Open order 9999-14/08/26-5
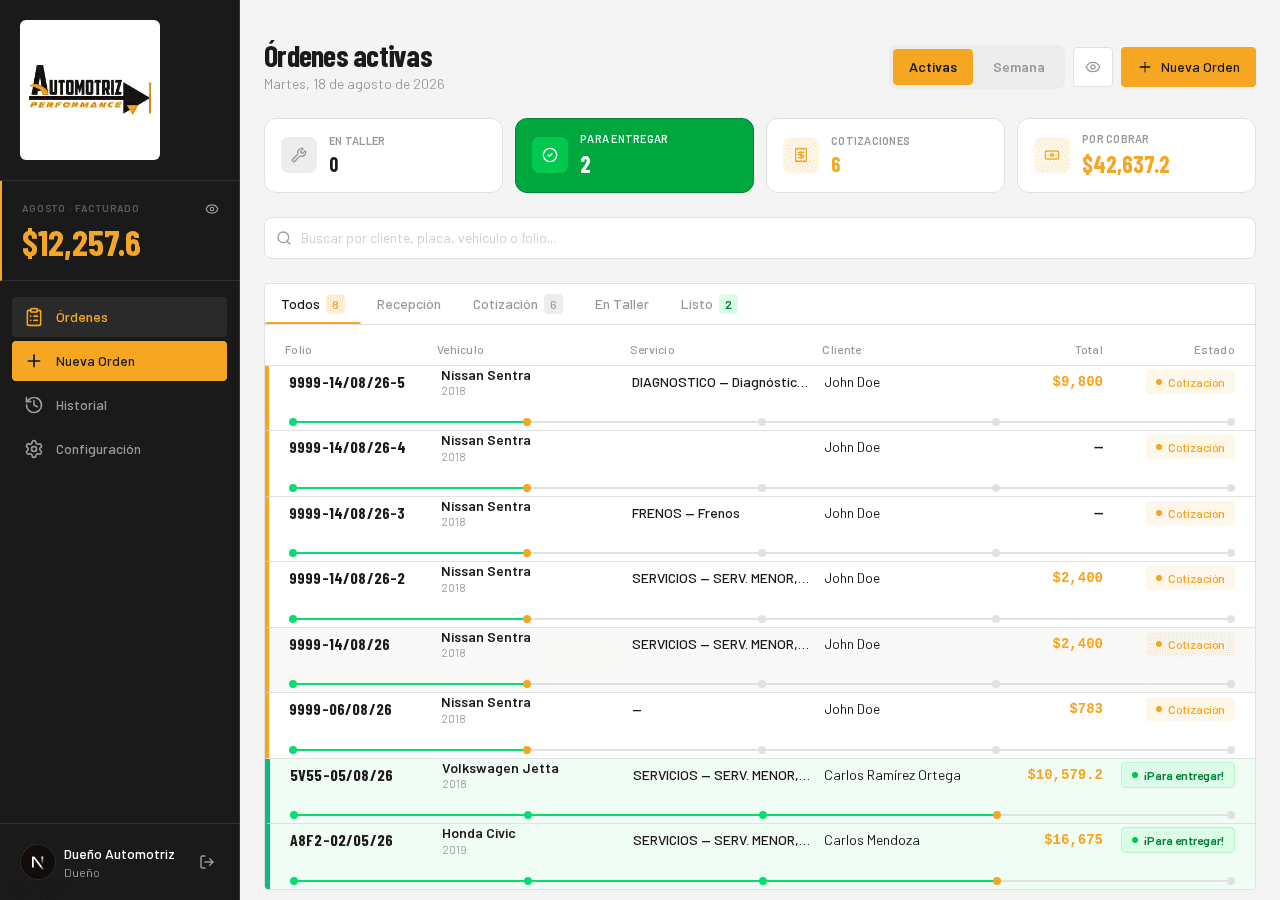This screenshot has height=900, width=1280. tap(760, 398)
